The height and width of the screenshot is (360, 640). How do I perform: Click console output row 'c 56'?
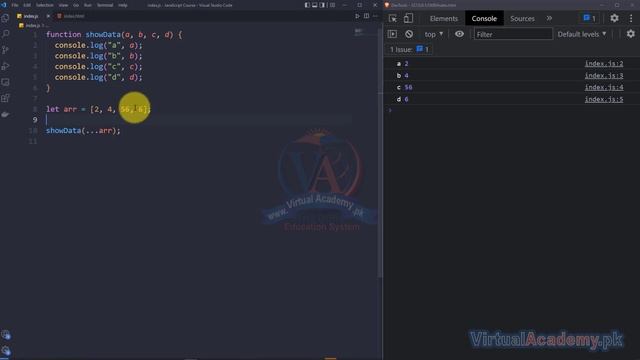pyautogui.click(x=511, y=87)
